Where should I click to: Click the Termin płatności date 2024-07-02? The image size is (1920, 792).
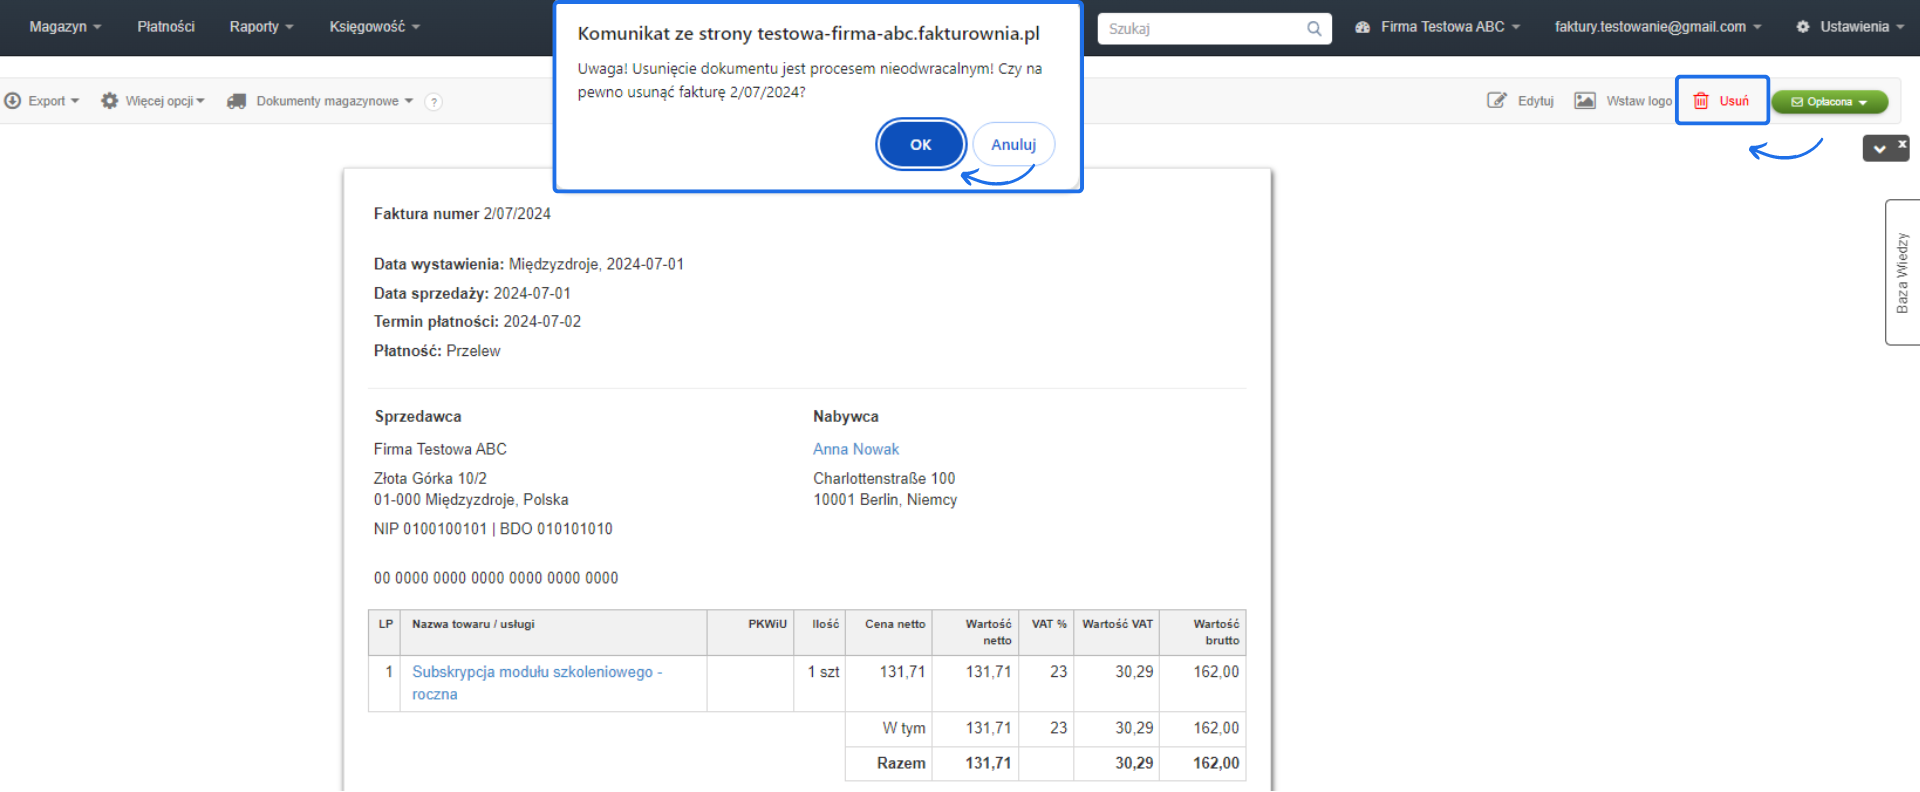(x=542, y=321)
